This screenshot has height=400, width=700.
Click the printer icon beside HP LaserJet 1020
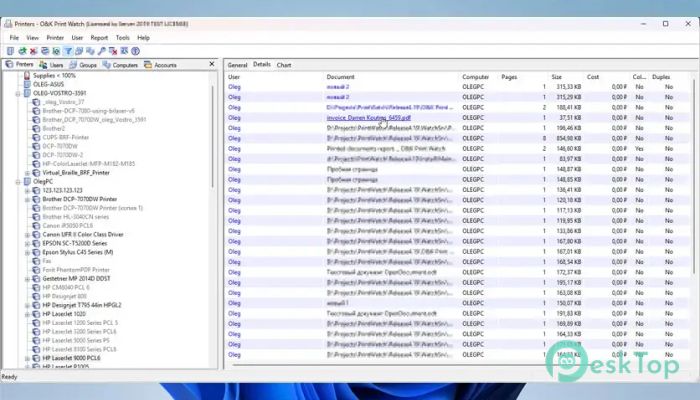coord(36,314)
